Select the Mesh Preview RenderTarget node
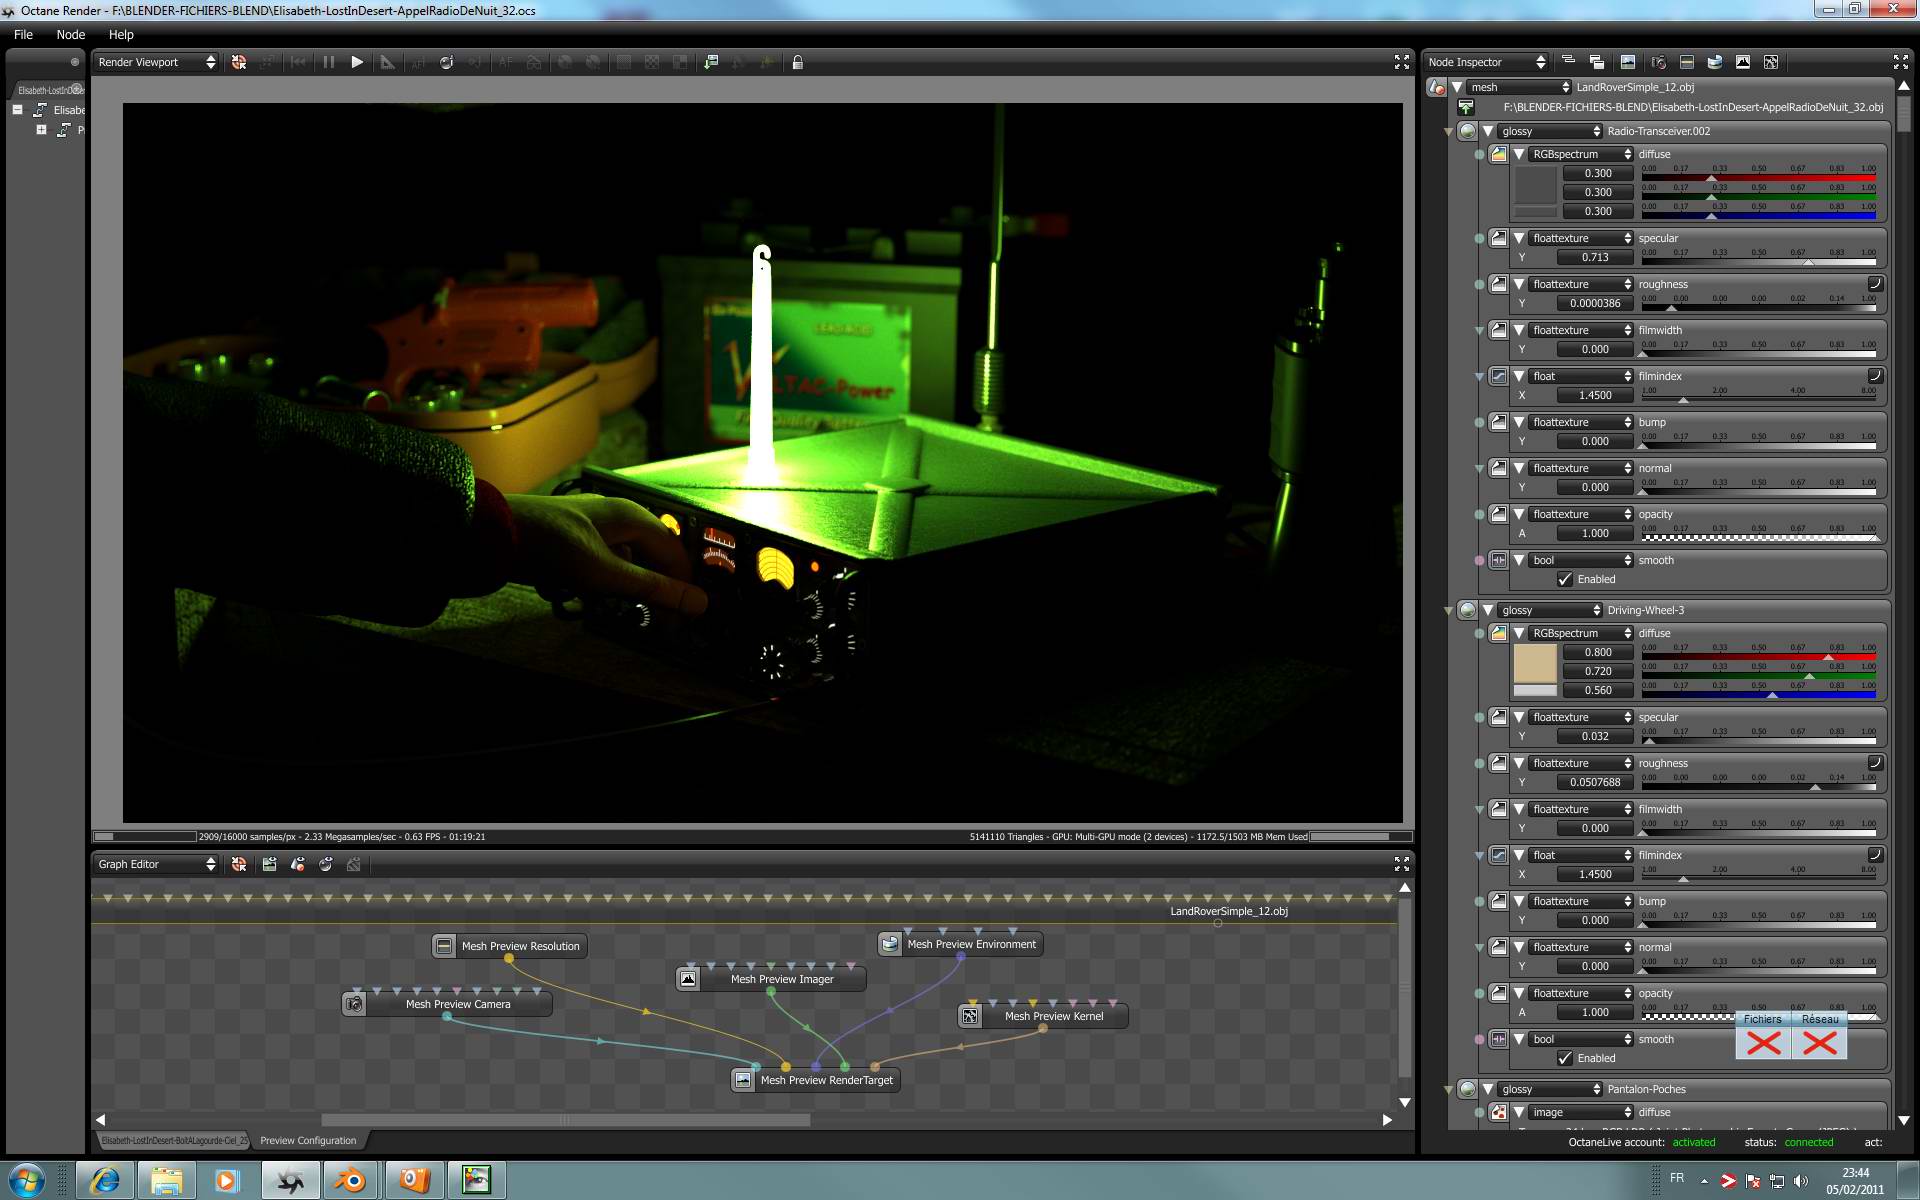Viewport: 1920px width, 1200px height. point(826,1080)
